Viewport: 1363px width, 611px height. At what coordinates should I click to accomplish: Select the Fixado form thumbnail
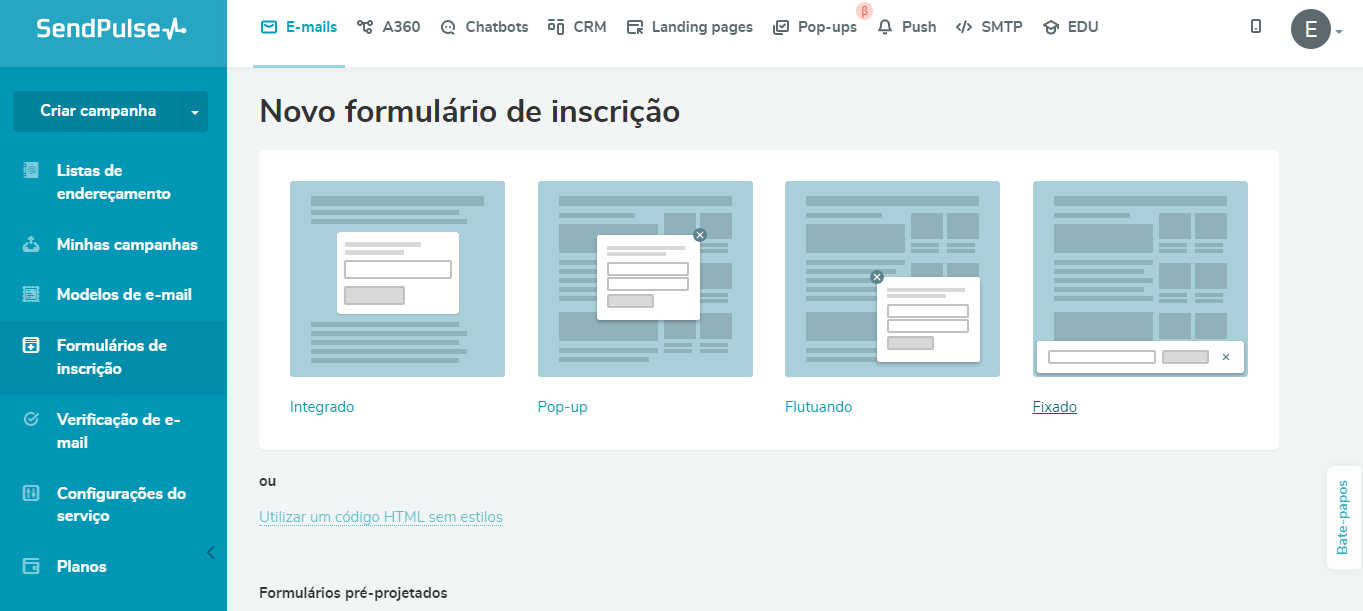[1140, 279]
